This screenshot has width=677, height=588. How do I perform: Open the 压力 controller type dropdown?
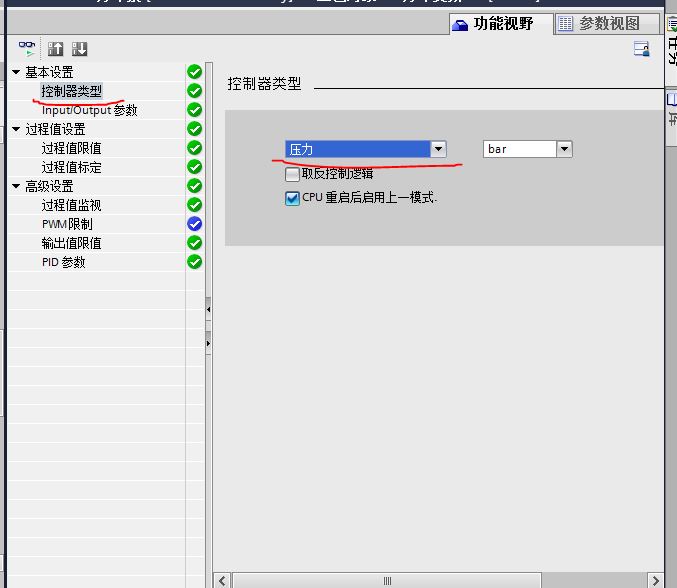click(438, 149)
